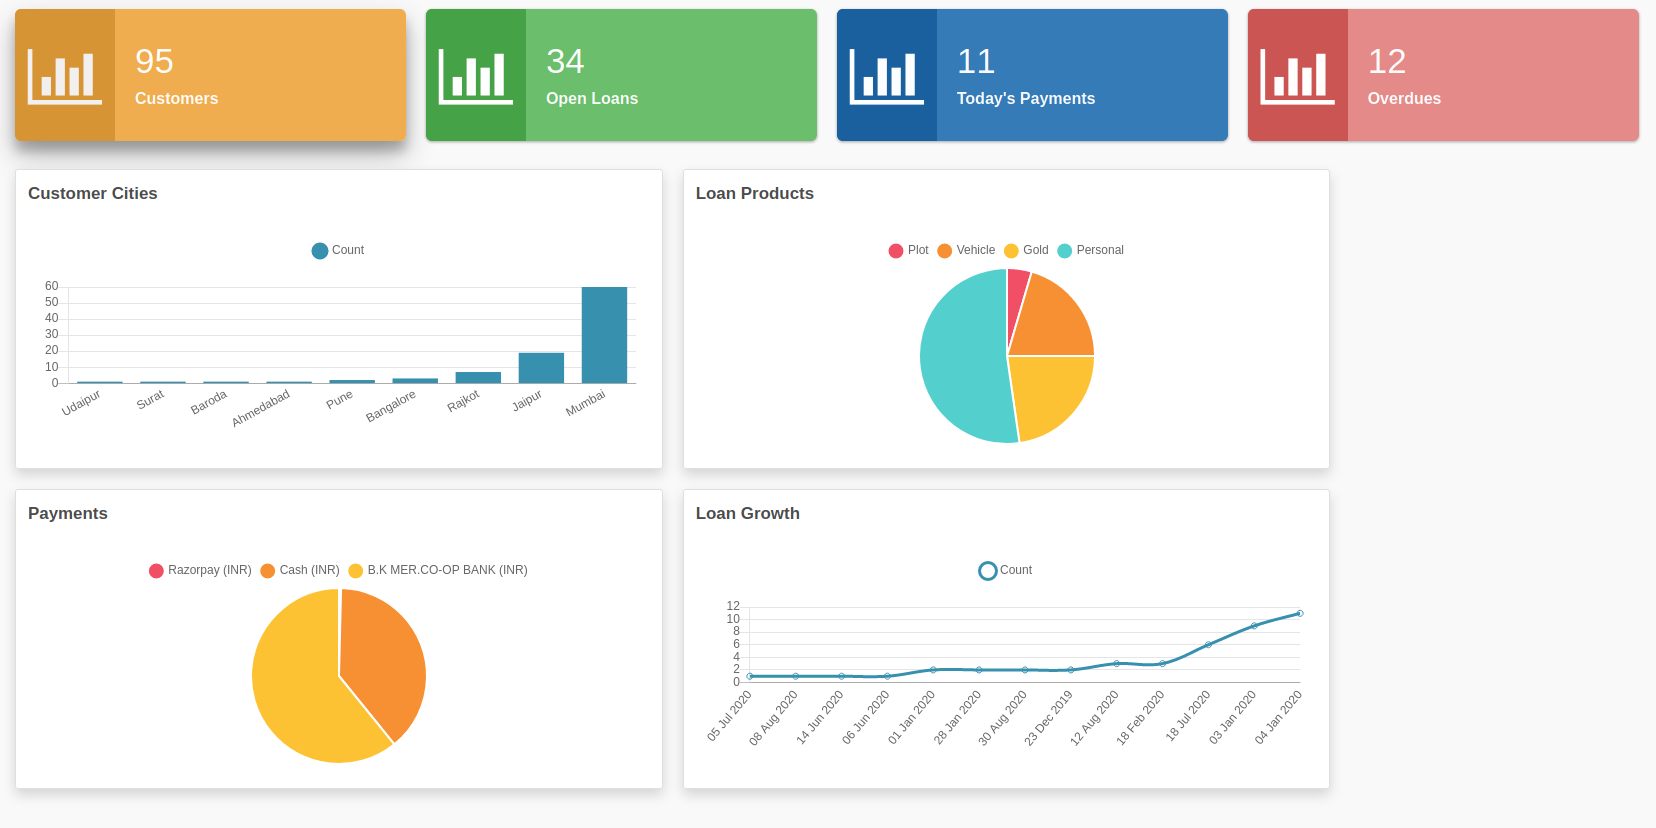Click the Udaipur axis label

[81, 403]
